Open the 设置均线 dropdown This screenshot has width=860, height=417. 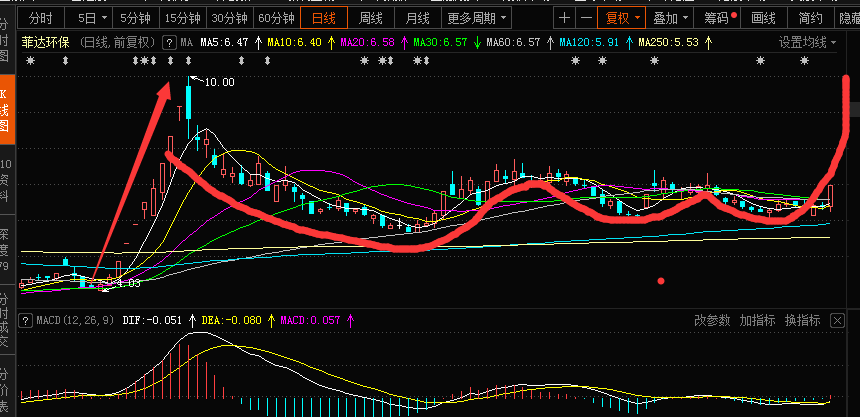[x=808, y=42]
